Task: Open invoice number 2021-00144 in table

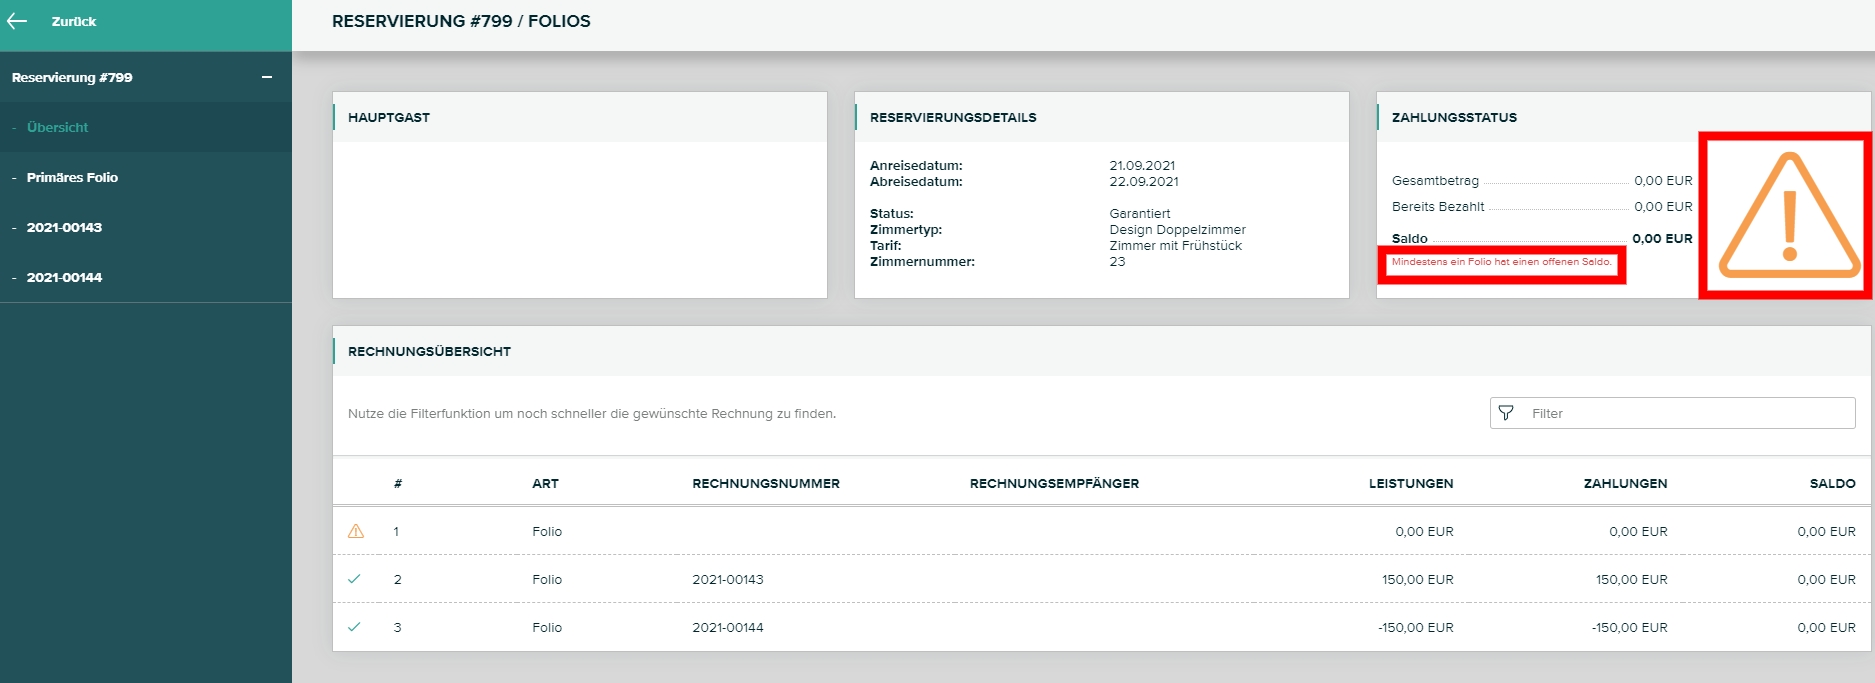Action: click(727, 627)
